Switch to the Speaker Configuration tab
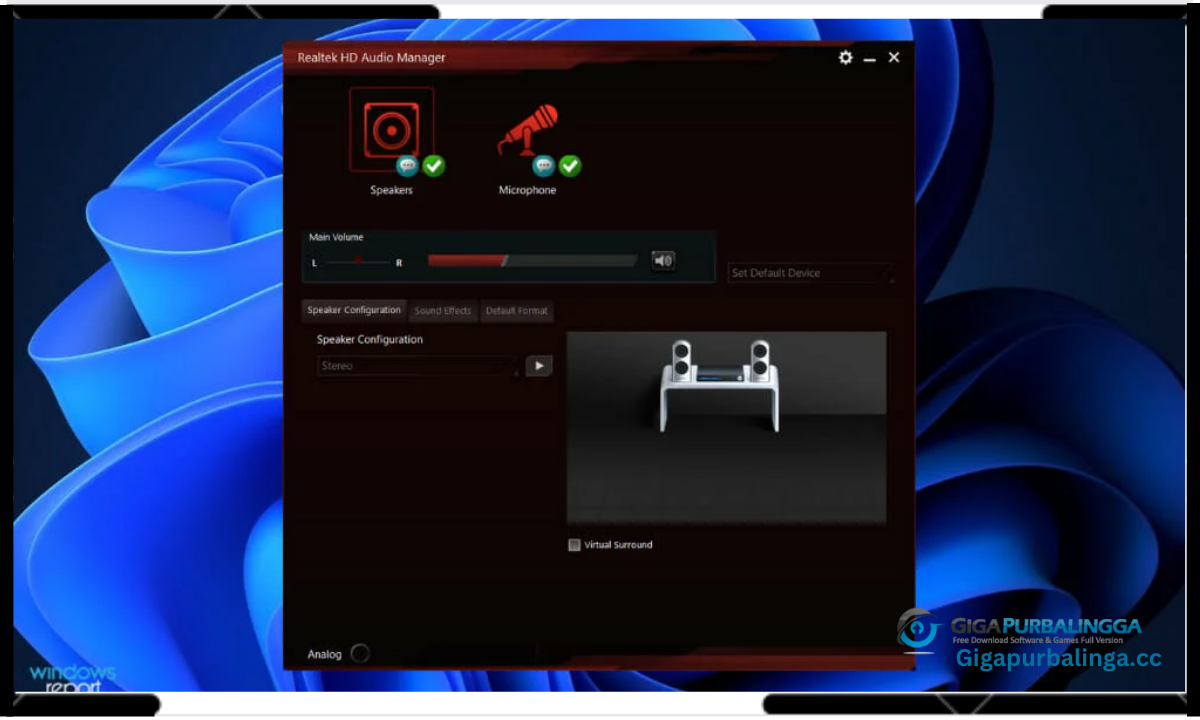This screenshot has width=1200, height=720. click(x=354, y=310)
